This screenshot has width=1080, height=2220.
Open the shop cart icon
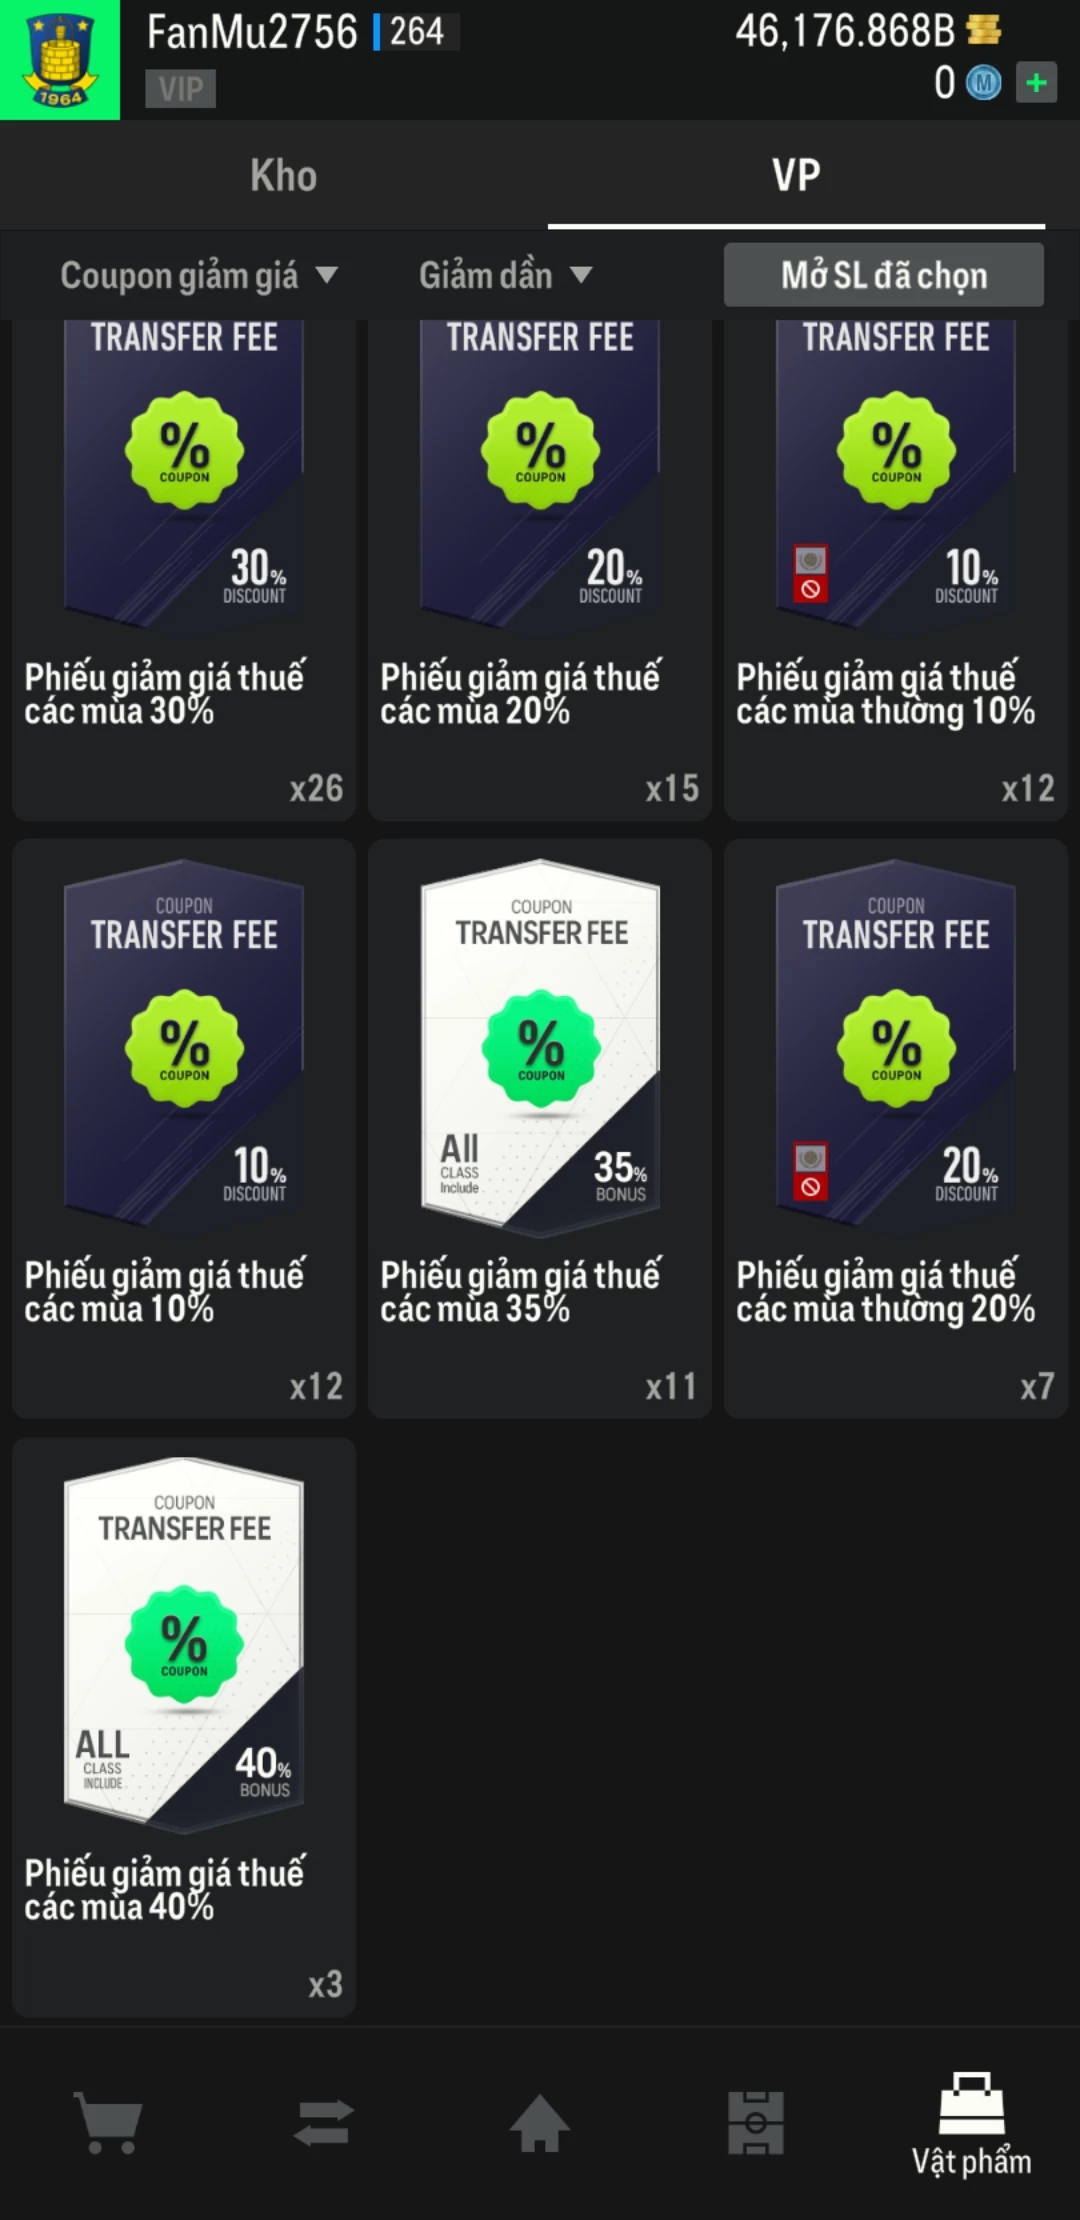tap(108, 2123)
